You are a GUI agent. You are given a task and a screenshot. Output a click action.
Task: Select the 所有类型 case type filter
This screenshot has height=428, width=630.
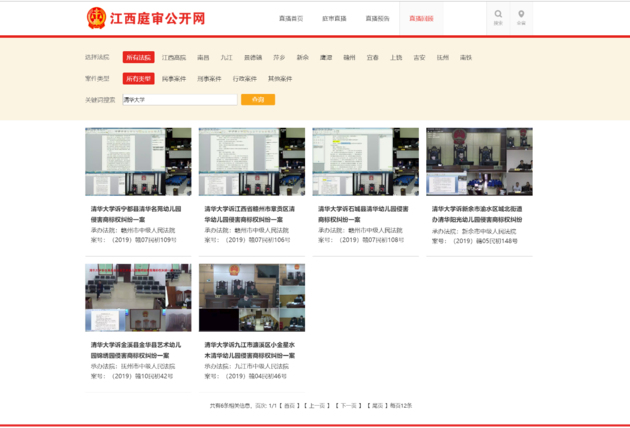[x=139, y=78]
